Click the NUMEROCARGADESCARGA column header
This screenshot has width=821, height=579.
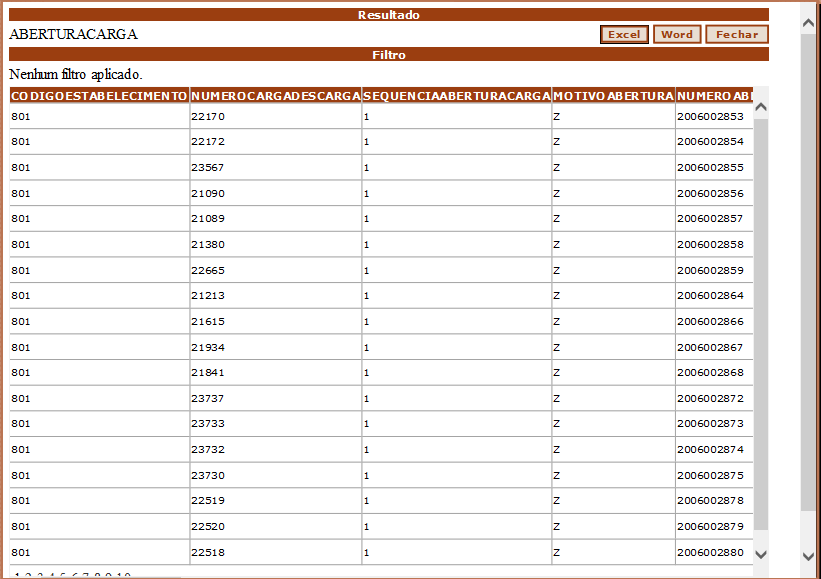pos(276,96)
